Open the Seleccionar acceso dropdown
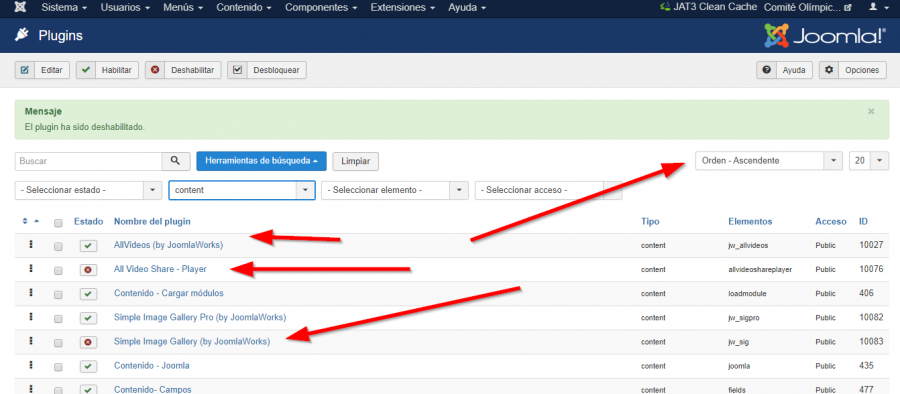 (x=548, y=190)
